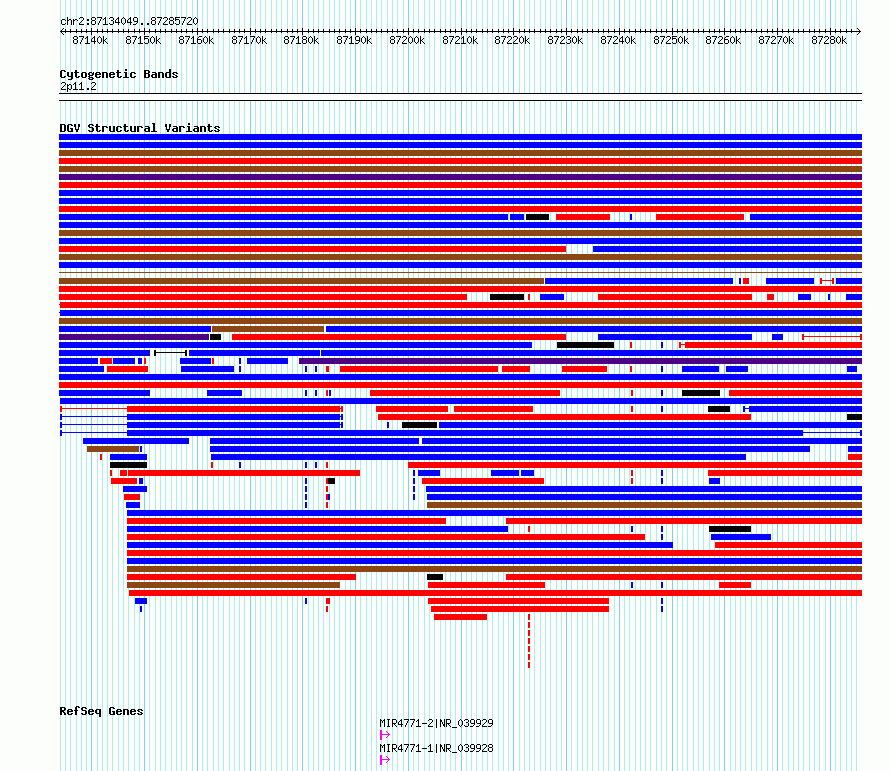Open the RefSeq Genes track title

coord(101,711)
